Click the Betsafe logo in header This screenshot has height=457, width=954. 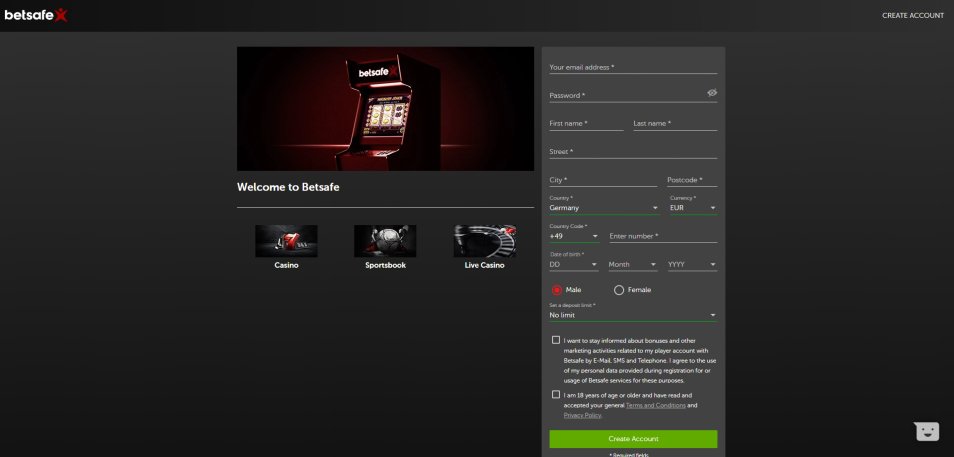coord(36,15)
